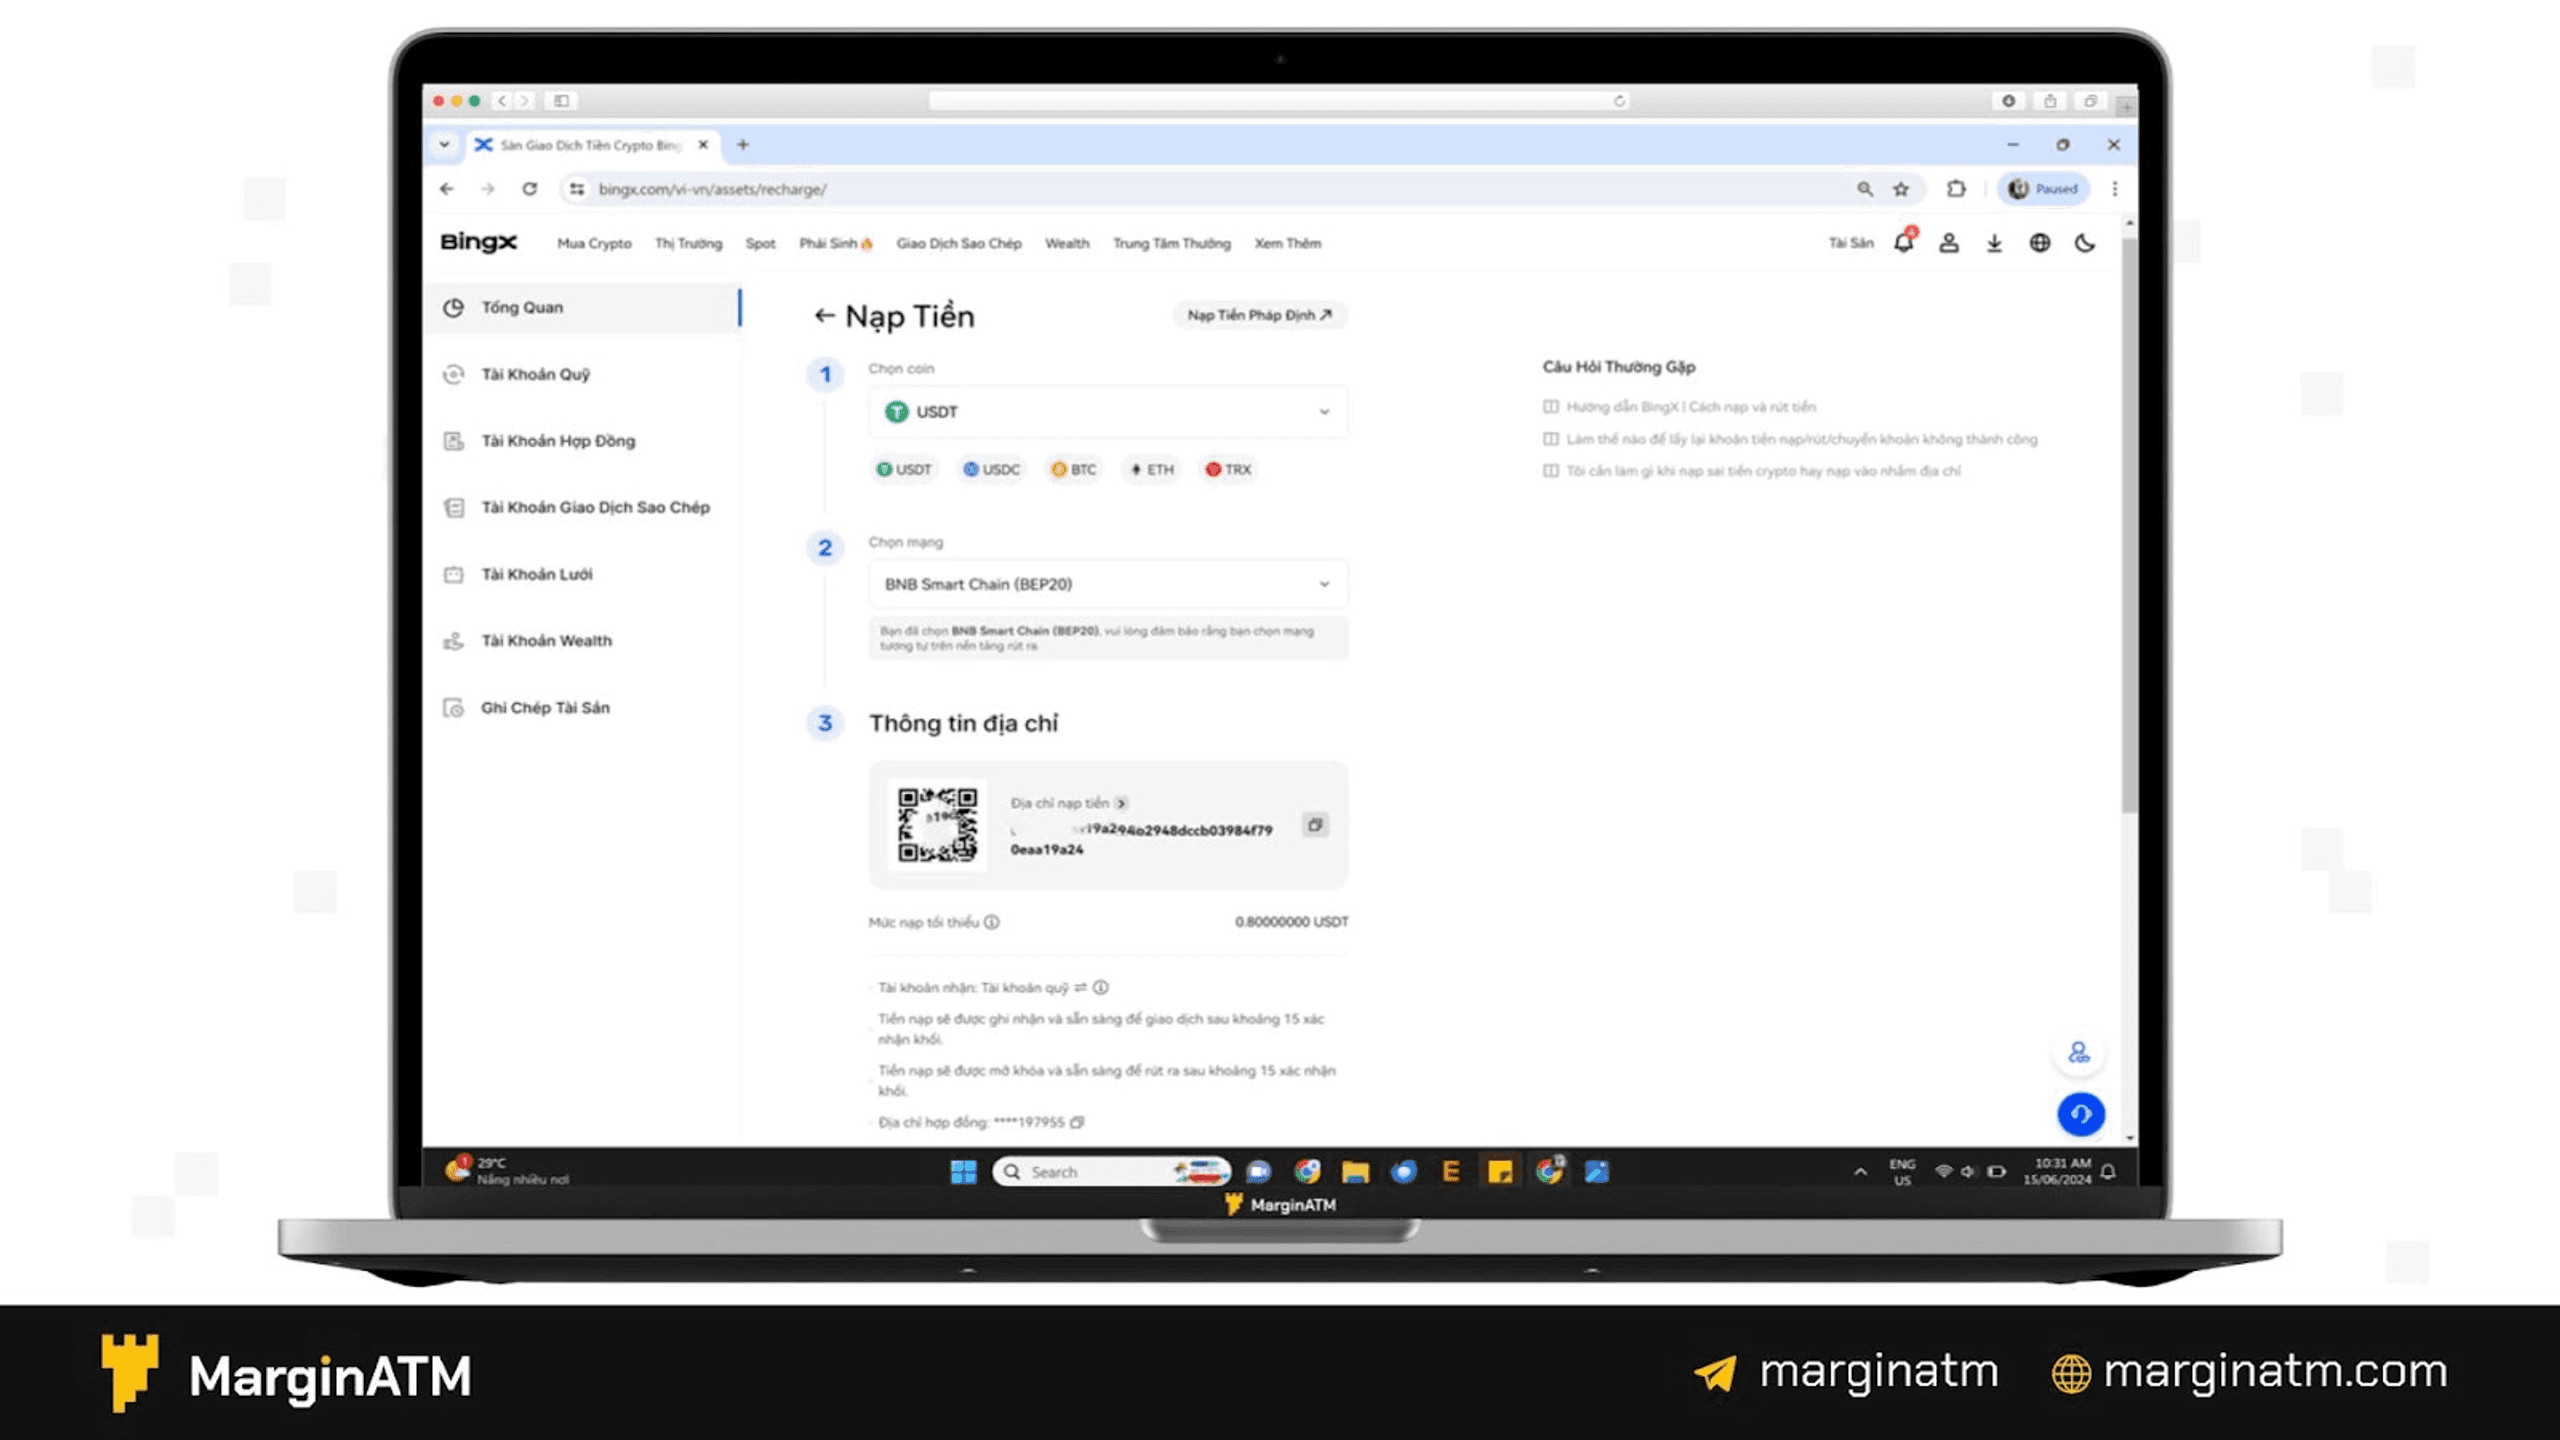
Task: Click browser reload button
Action: point(530,188)
